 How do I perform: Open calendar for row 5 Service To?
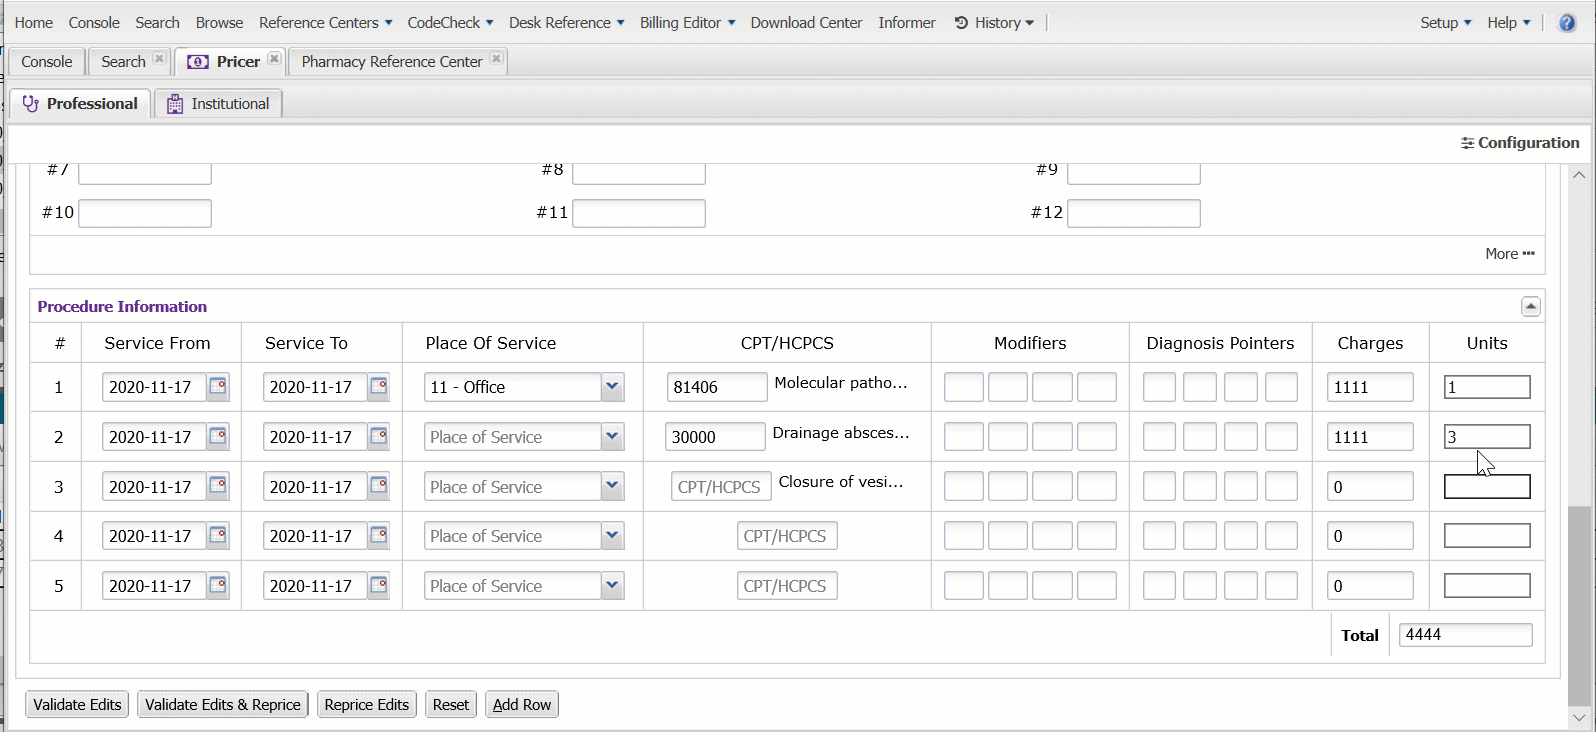pyautogui.click(x=378, y=586)
